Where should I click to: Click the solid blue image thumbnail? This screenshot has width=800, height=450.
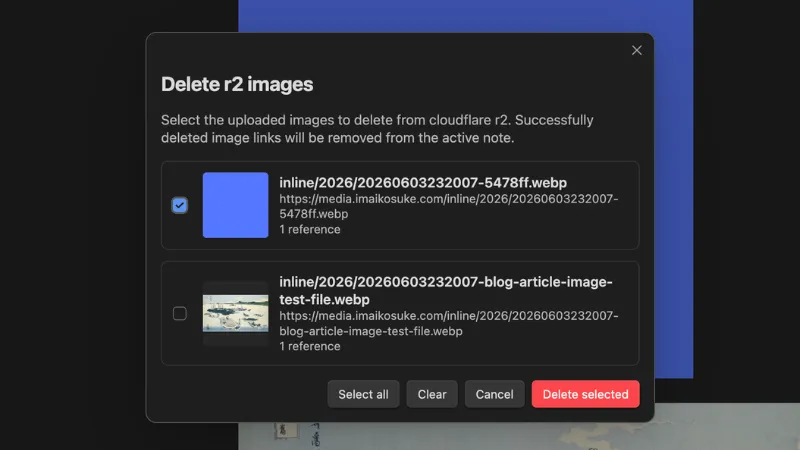[x=235, y=205]
